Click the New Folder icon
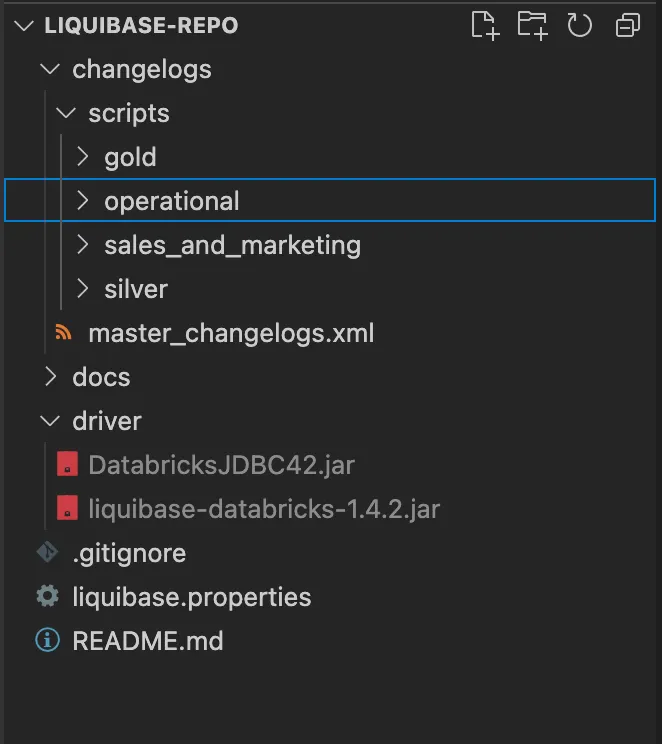Viewport: 662px width, 744px height. click(532, 26)
